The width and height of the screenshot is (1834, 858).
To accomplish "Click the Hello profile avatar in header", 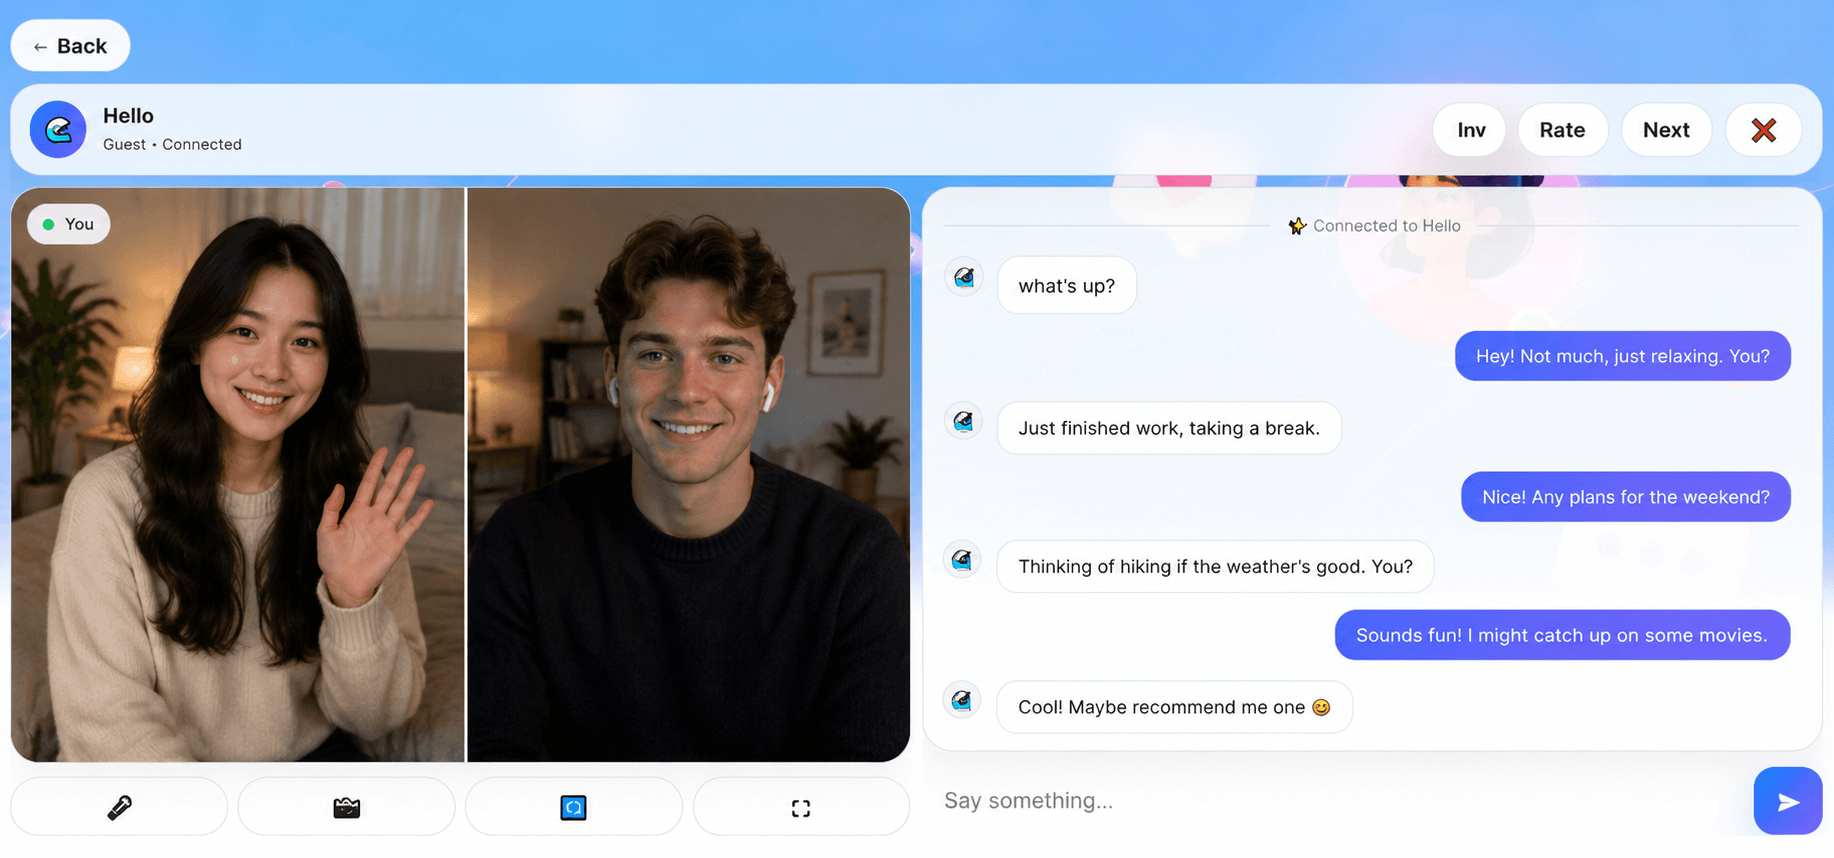I will coord(58,129).
